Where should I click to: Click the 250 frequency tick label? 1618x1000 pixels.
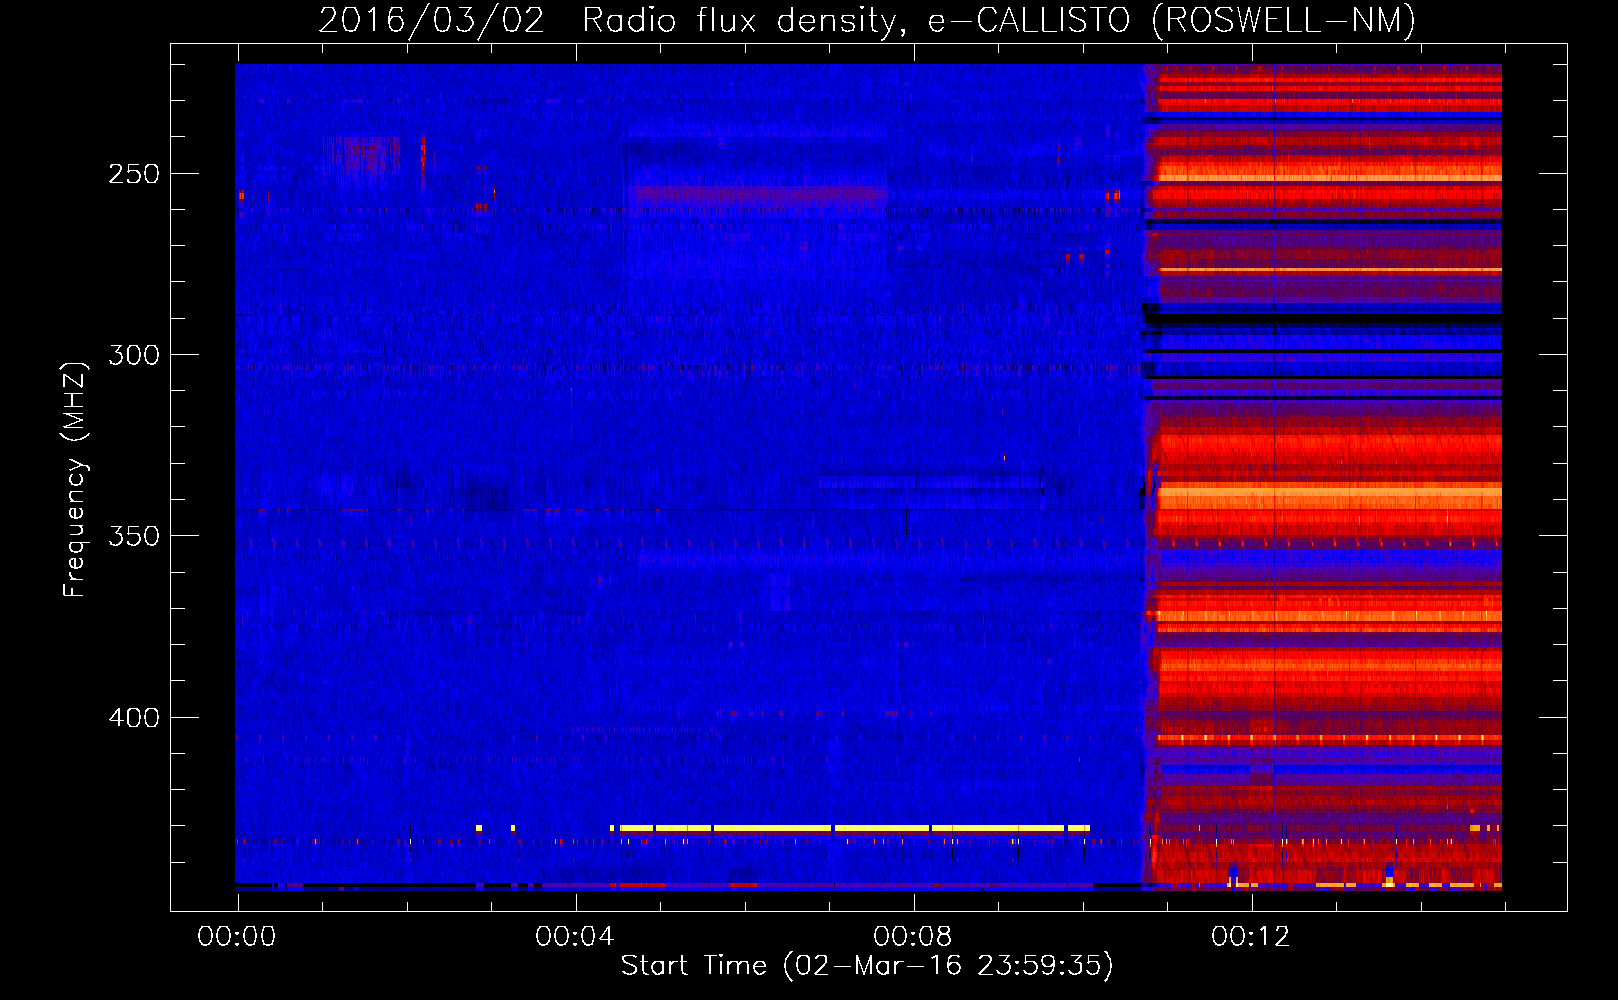pyautogui.click(x=134, y=174)
